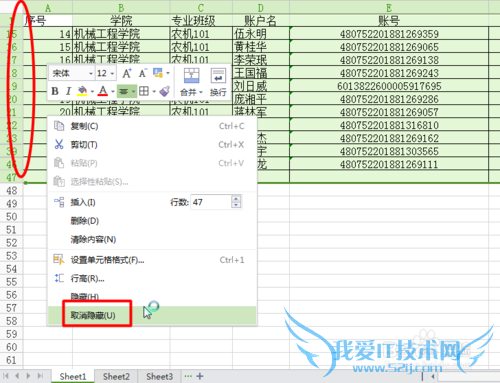Choose 清除内容(N) from the context menu
Screen dimensions: 500x383
tap(152, 239)
